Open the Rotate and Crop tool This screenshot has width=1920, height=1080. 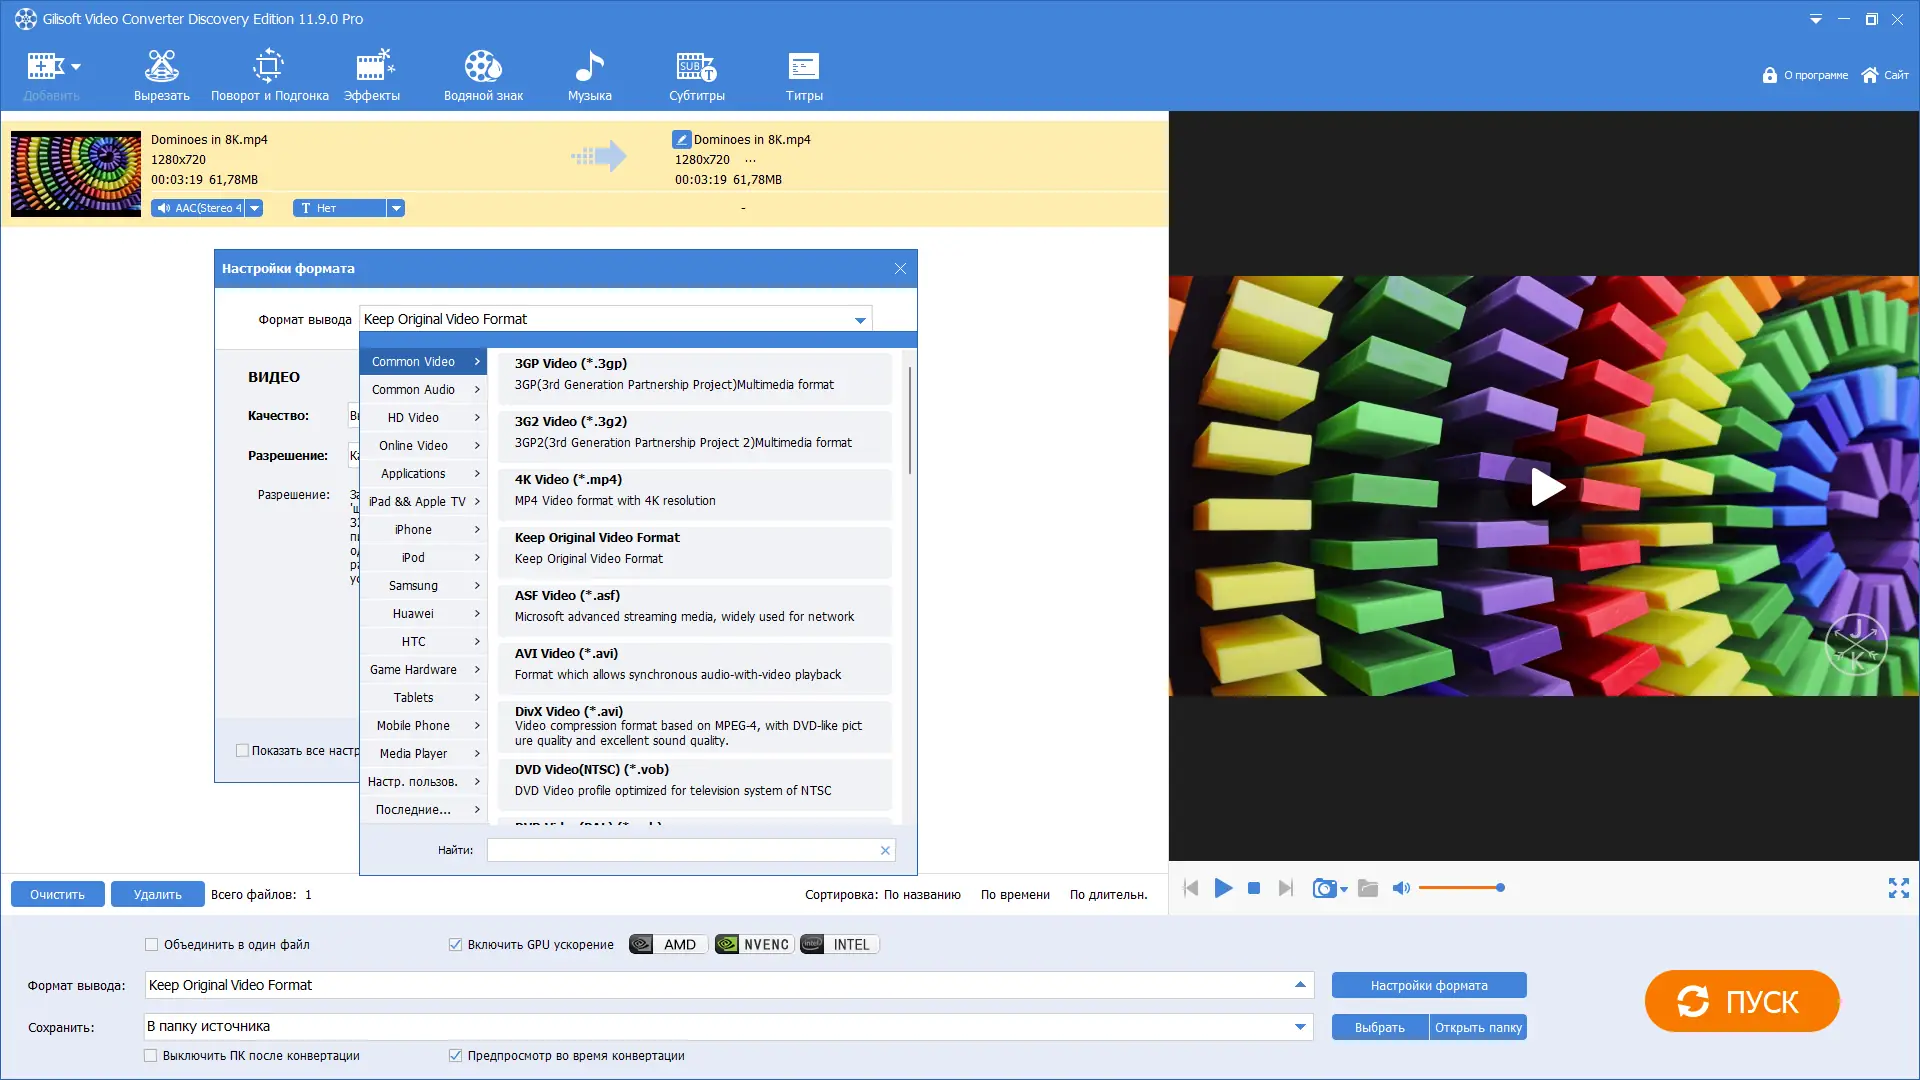269,76
